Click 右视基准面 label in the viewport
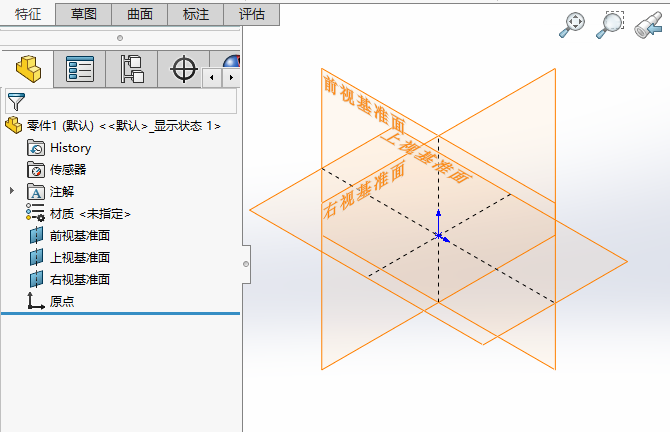Screen dimensions: 670x432 coord(364,190)
